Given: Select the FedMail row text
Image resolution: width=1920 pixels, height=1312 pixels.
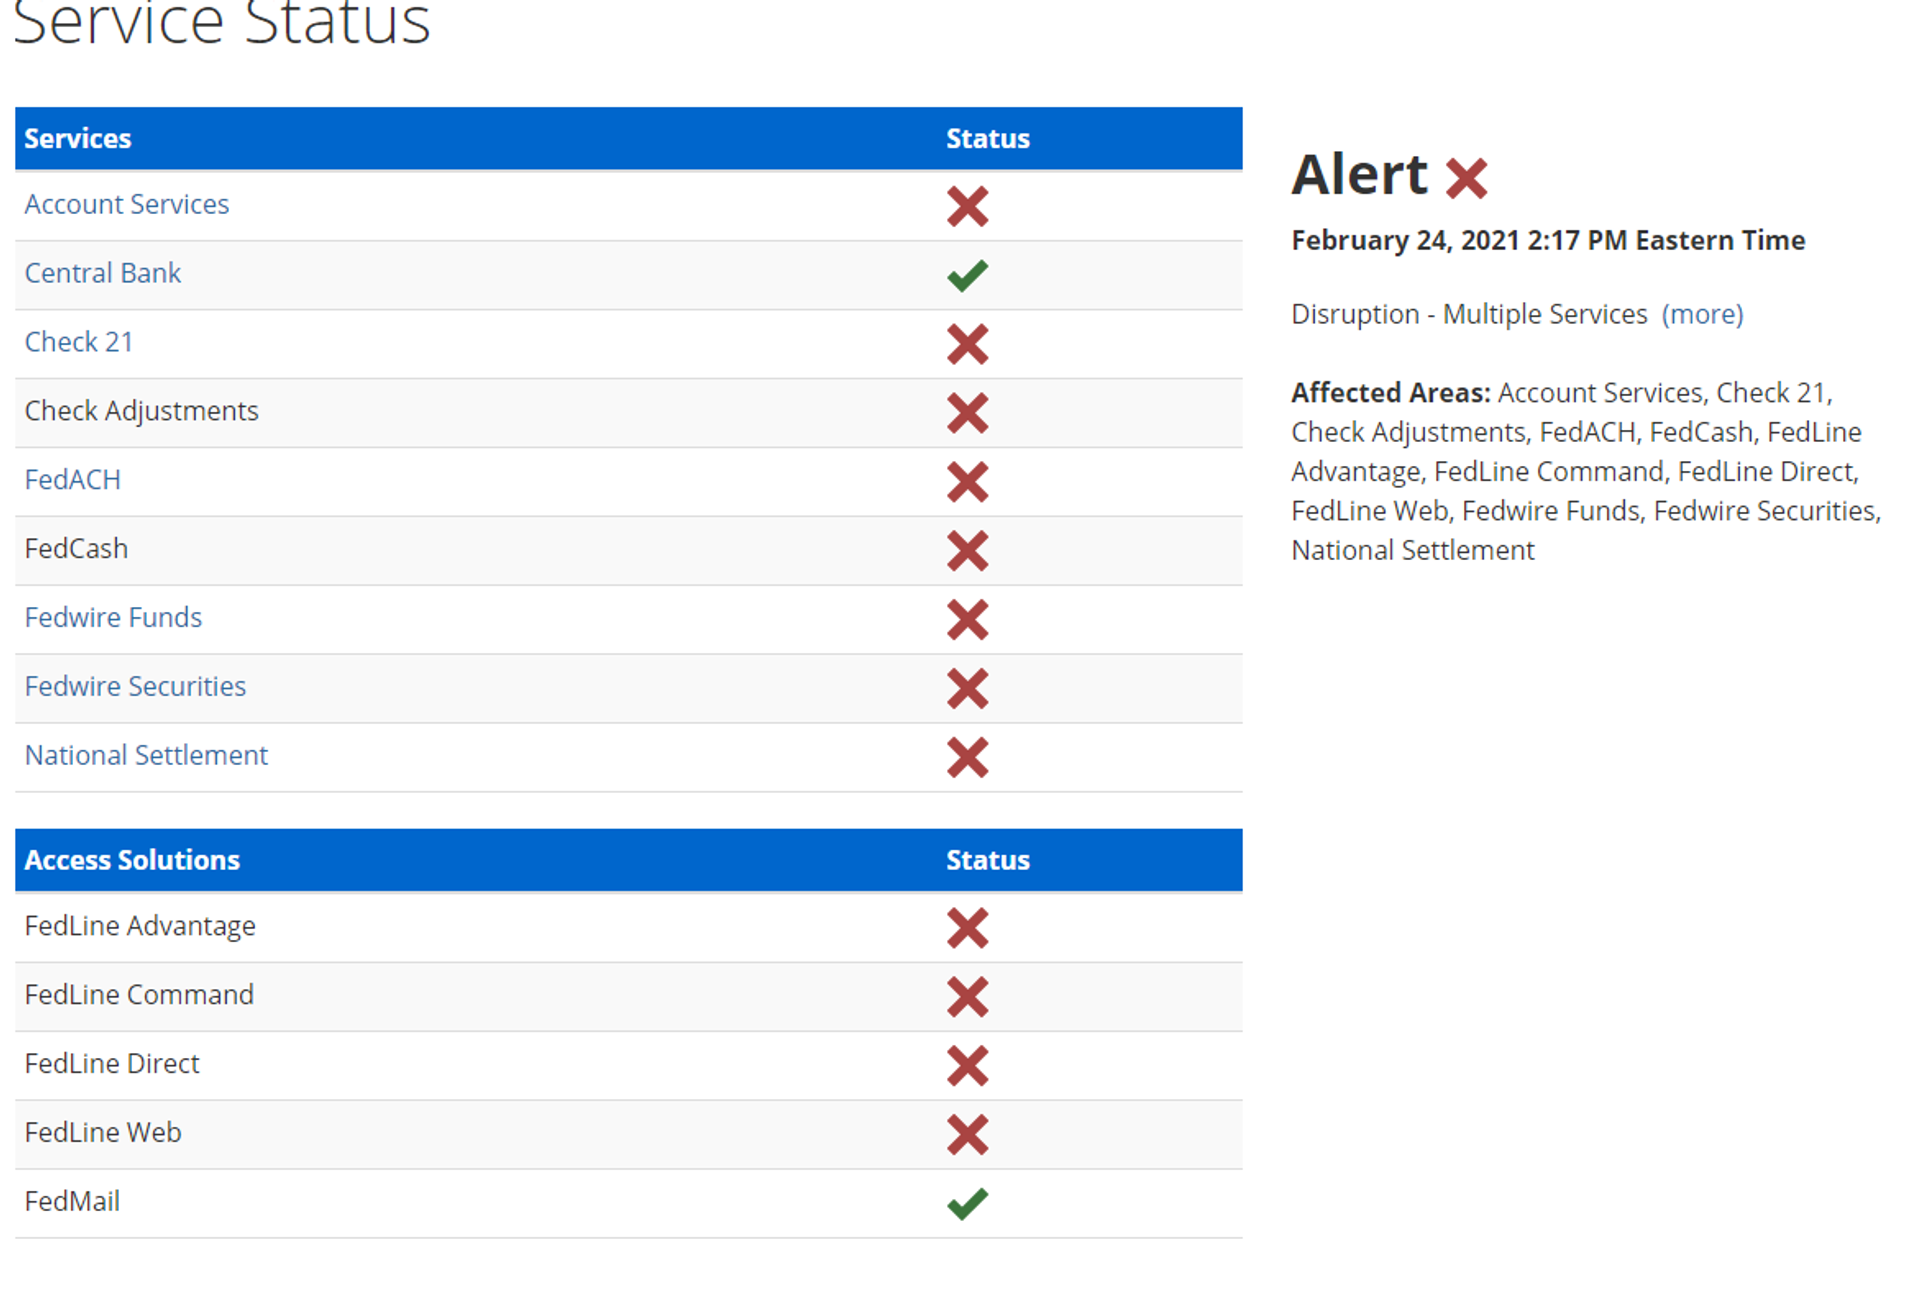Looking at the screenshot, I should tap(72, 1202).
